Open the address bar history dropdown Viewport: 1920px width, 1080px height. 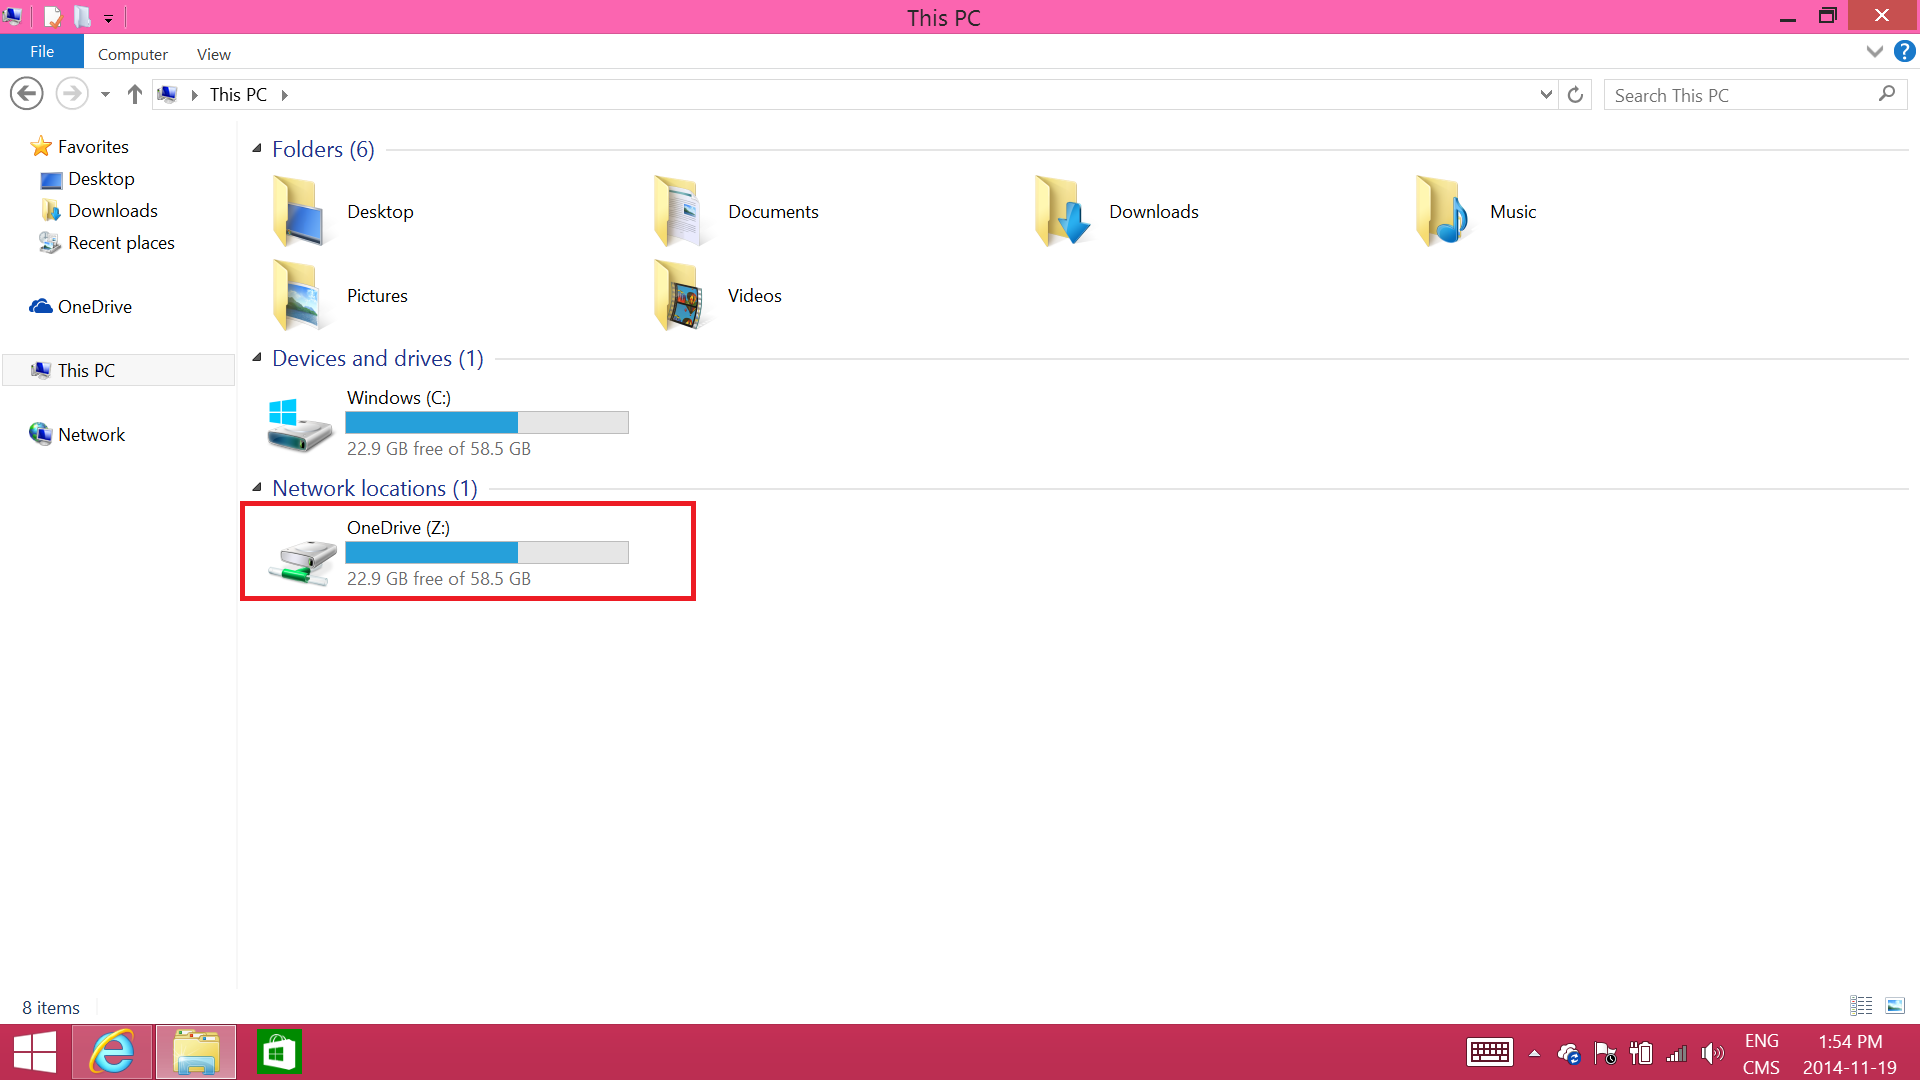pyautogui.click(x=1546, y=94)
